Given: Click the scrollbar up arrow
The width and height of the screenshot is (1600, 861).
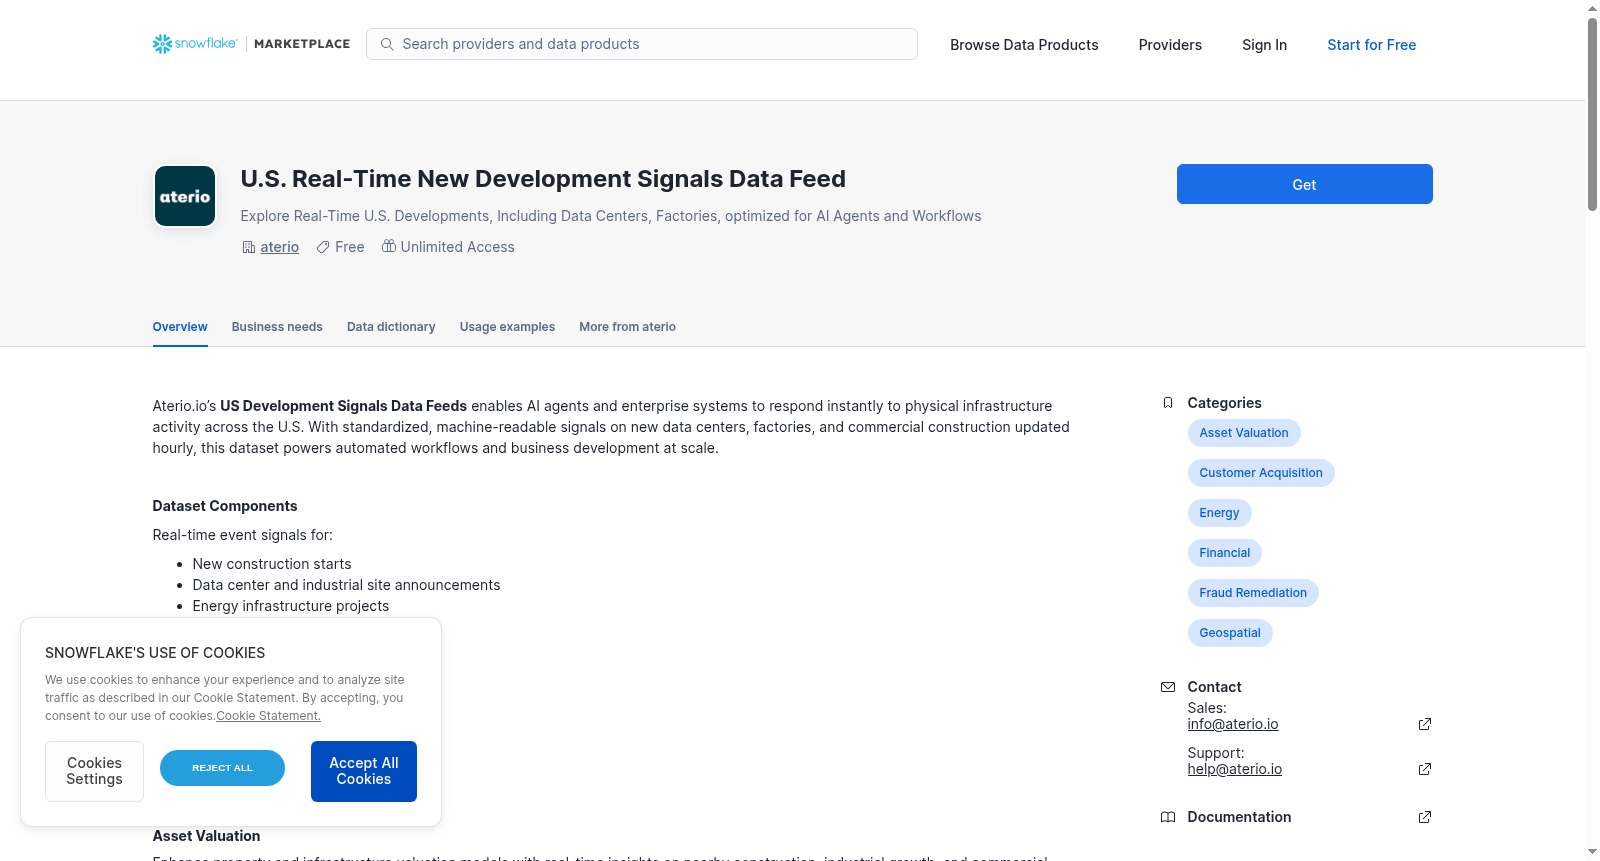Looking at the screenshot, I should pyautogui.click(x=1592, y=8).
